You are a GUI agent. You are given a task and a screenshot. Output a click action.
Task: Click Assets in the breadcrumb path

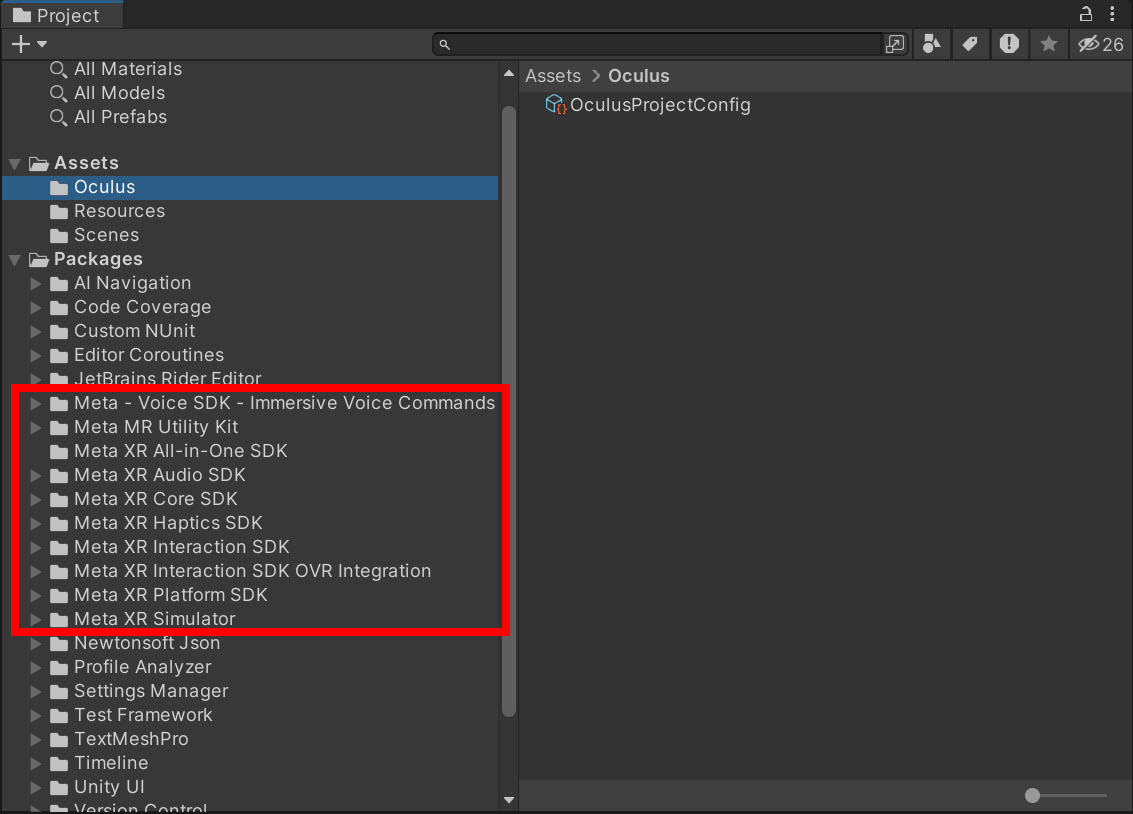click(553, 76)
